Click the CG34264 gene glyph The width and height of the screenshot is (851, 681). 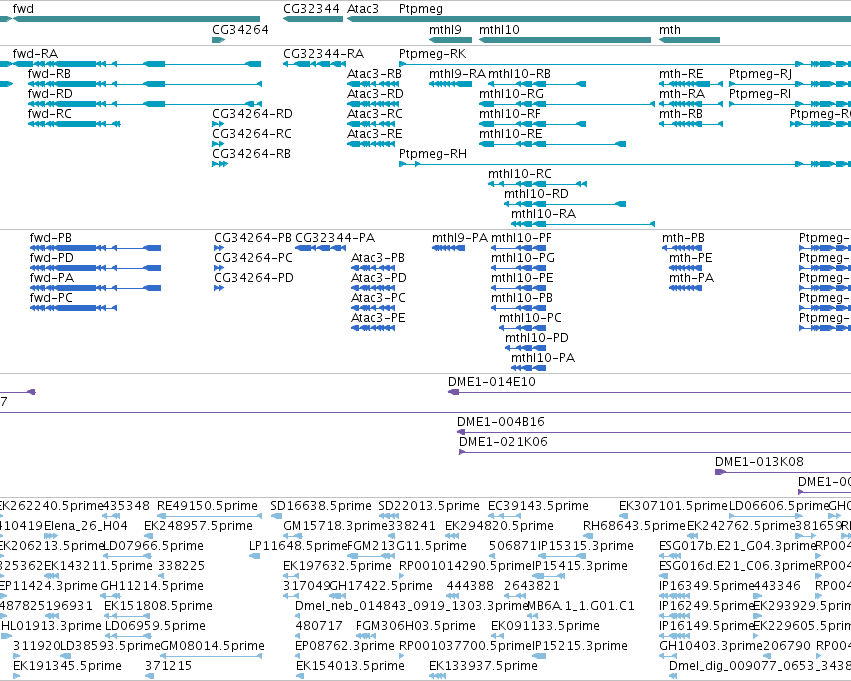(219, 40)
